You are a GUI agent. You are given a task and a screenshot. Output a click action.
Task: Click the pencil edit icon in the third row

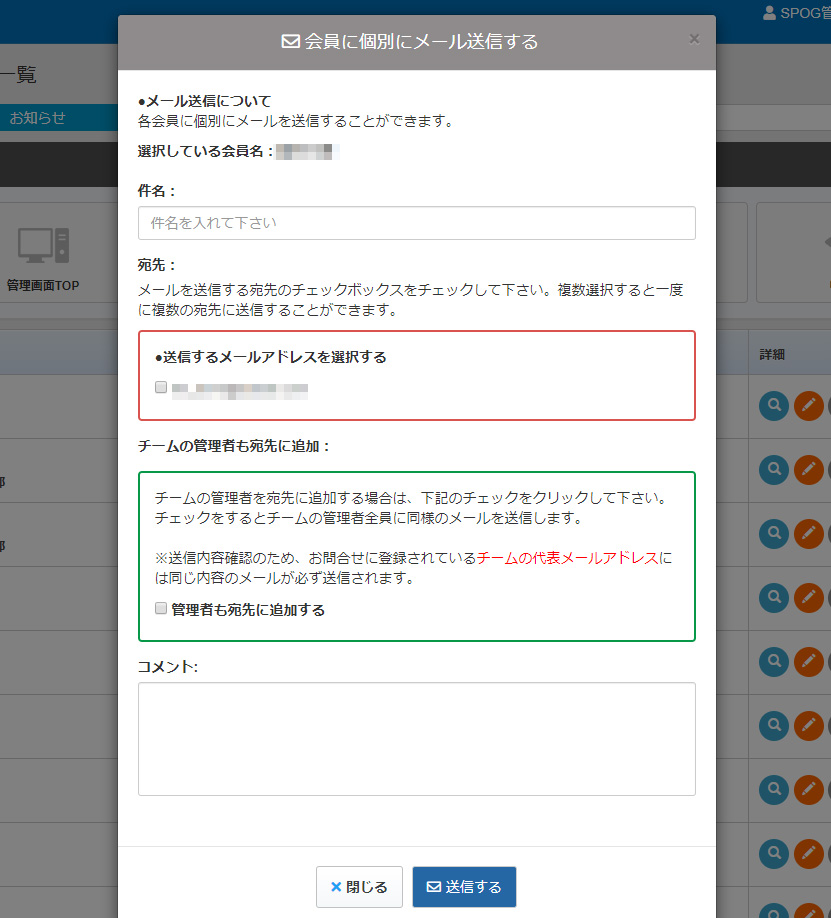click(x=808, y=533)
